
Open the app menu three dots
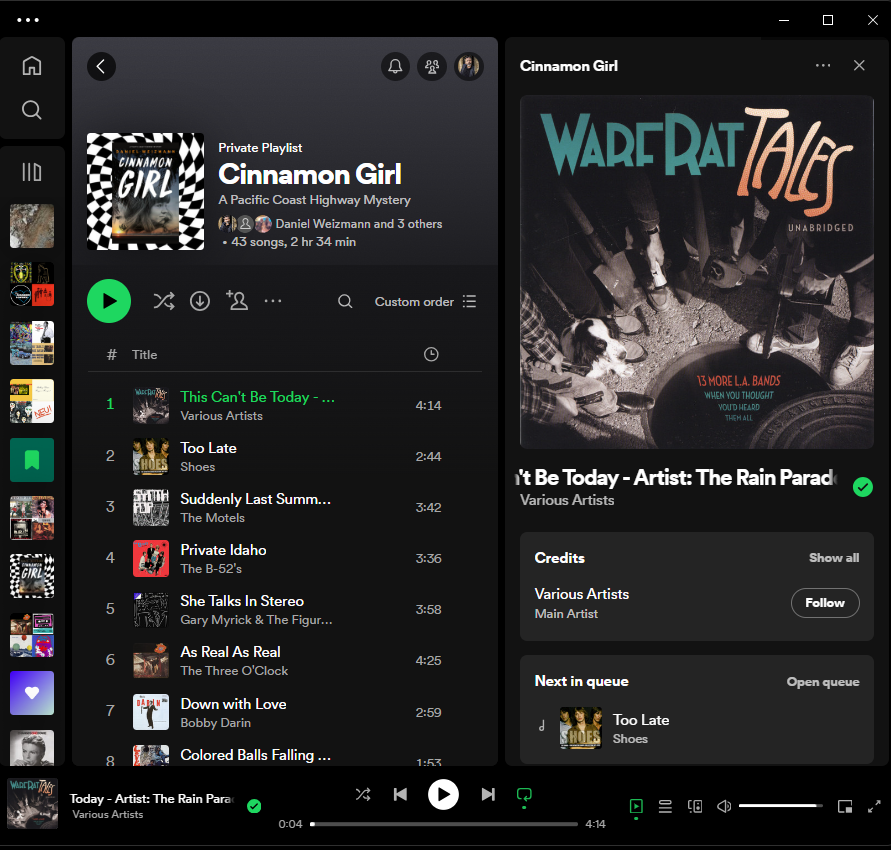pyautogui.click(x=28, y=20)
